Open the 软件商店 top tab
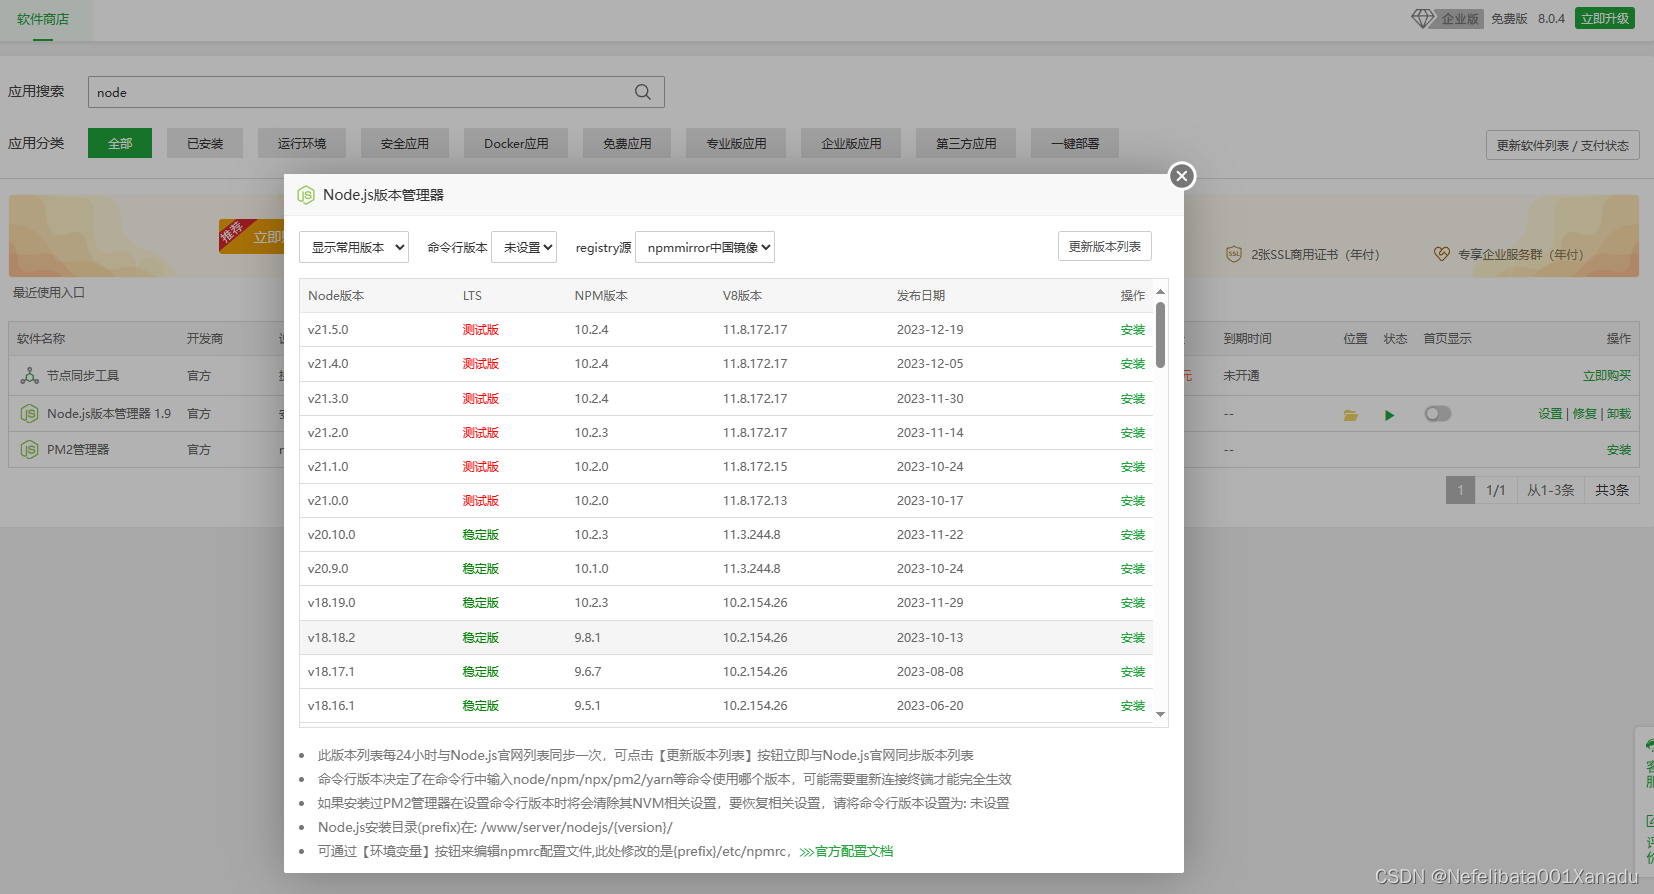The image size is (1654, 894). point(43,19)
